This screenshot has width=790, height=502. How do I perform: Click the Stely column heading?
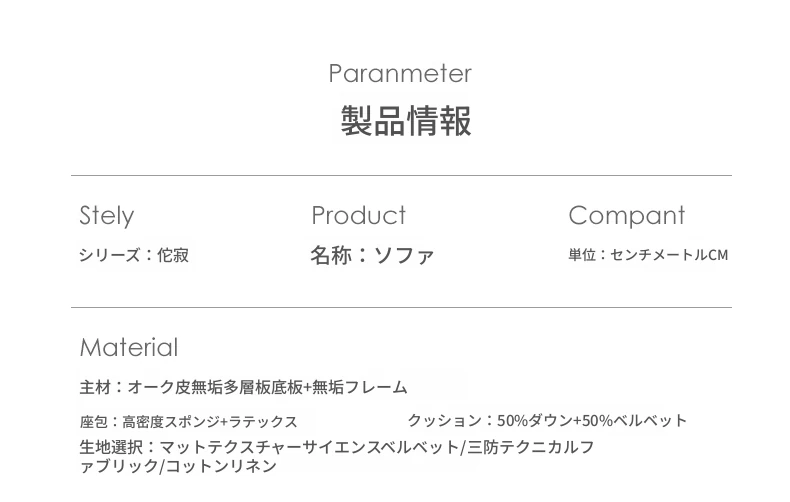tap(107, 216)
